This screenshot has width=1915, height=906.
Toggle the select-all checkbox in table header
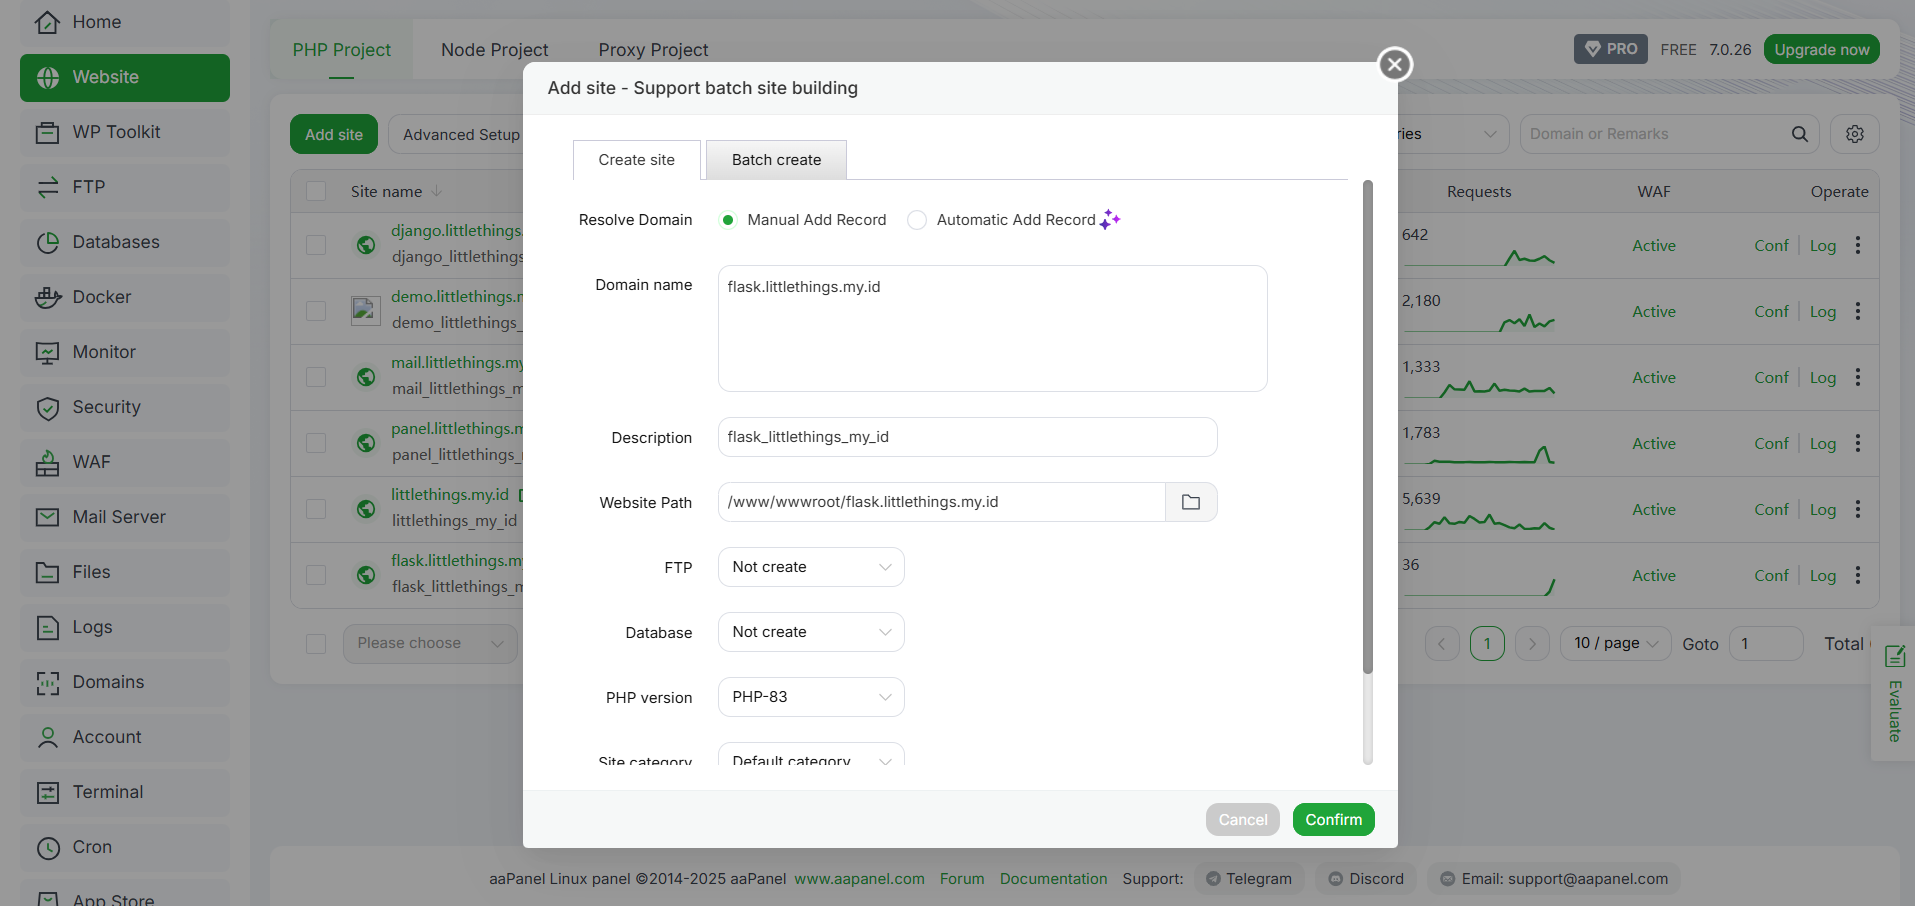pos(316,191)
